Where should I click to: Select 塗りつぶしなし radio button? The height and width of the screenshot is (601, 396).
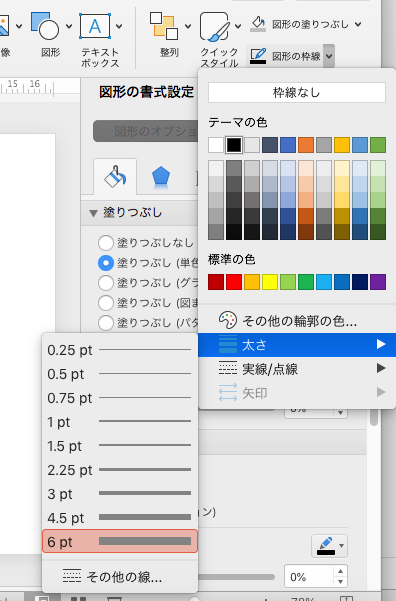coord(105,243)
